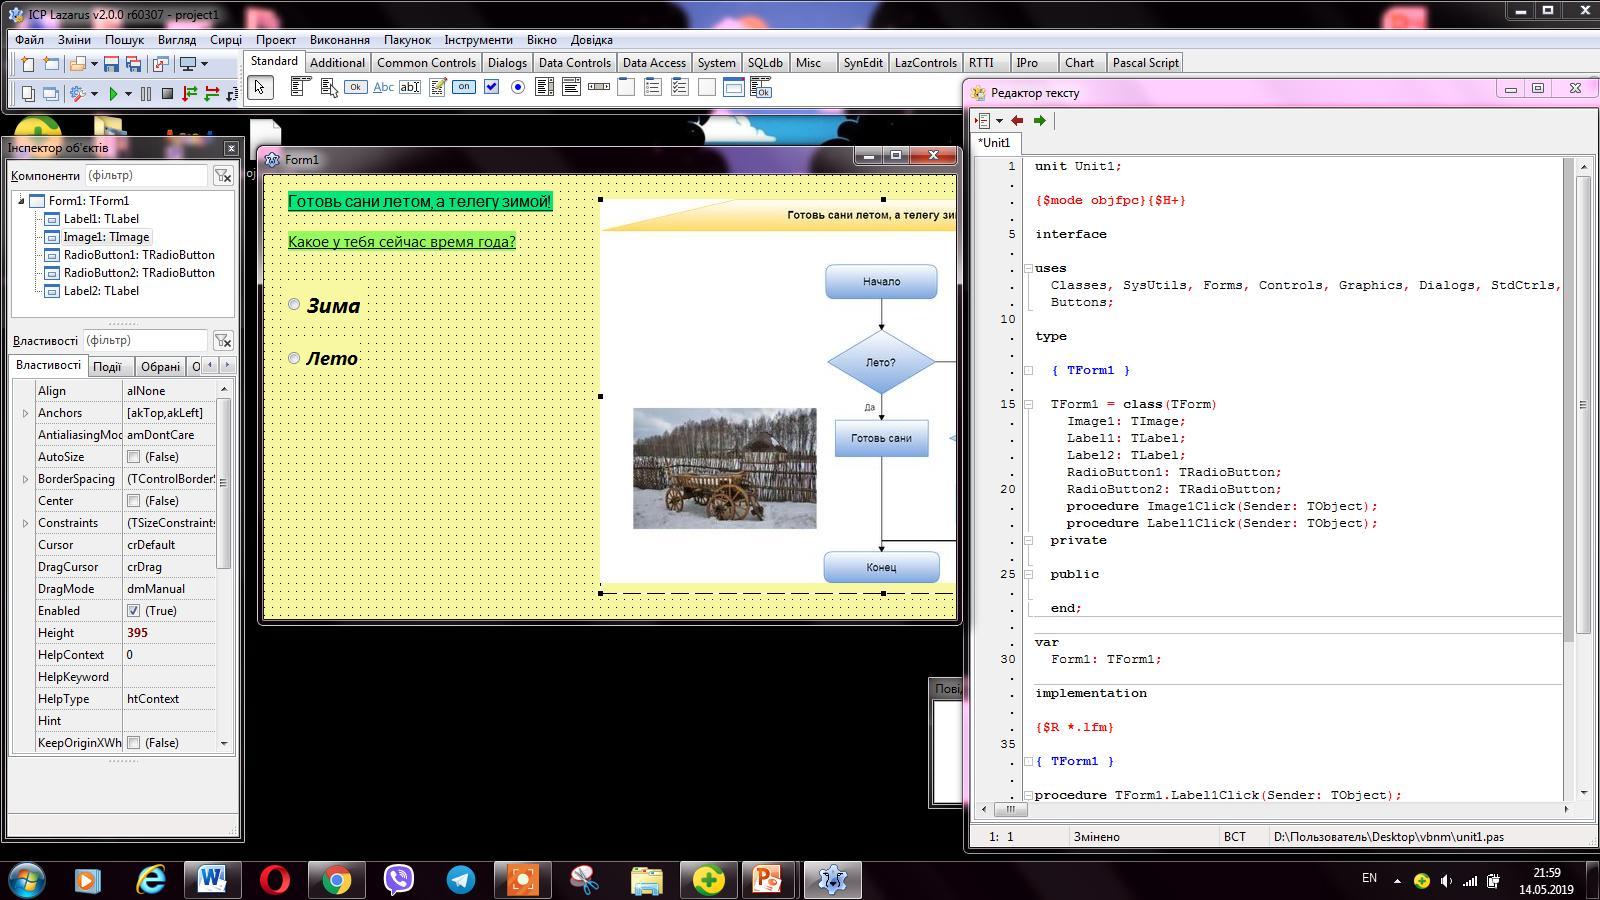This screenshot has width=1600, height=900.
Task: Click the green Run arrow in toolbar
Action: 113,94
